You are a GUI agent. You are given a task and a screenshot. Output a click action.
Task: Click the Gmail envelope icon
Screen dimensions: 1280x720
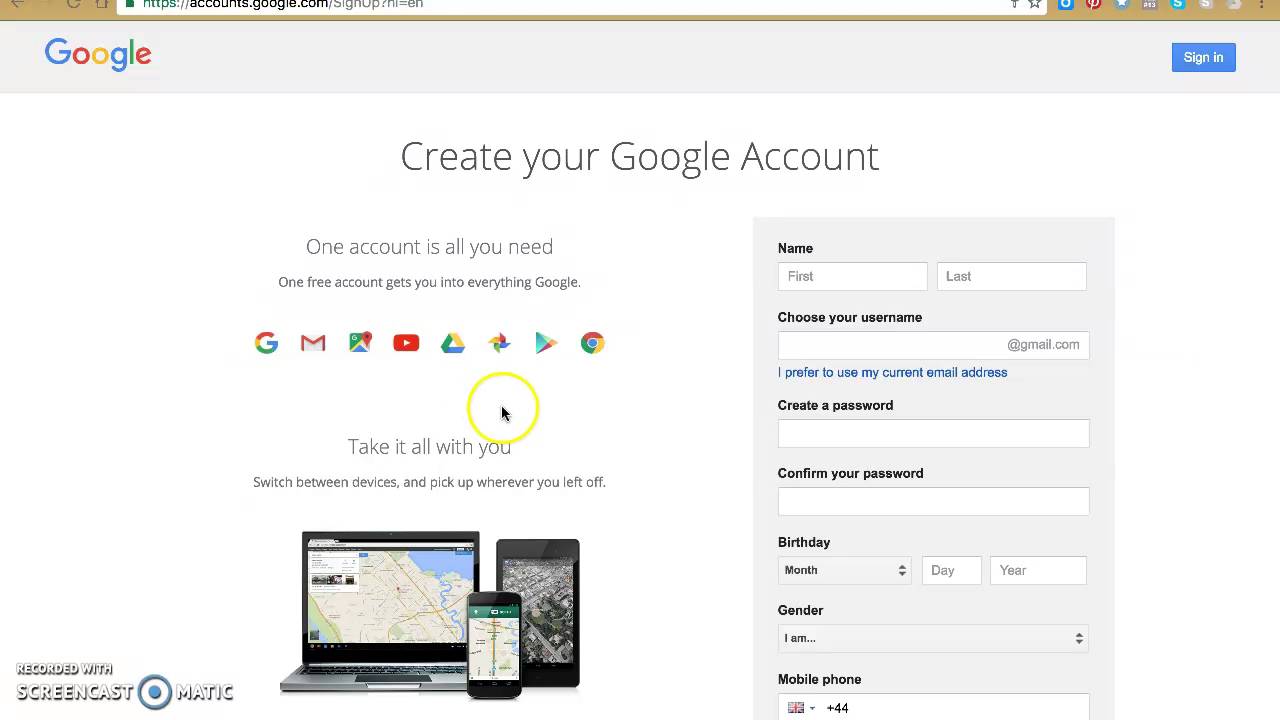click(x=313, y=343)
